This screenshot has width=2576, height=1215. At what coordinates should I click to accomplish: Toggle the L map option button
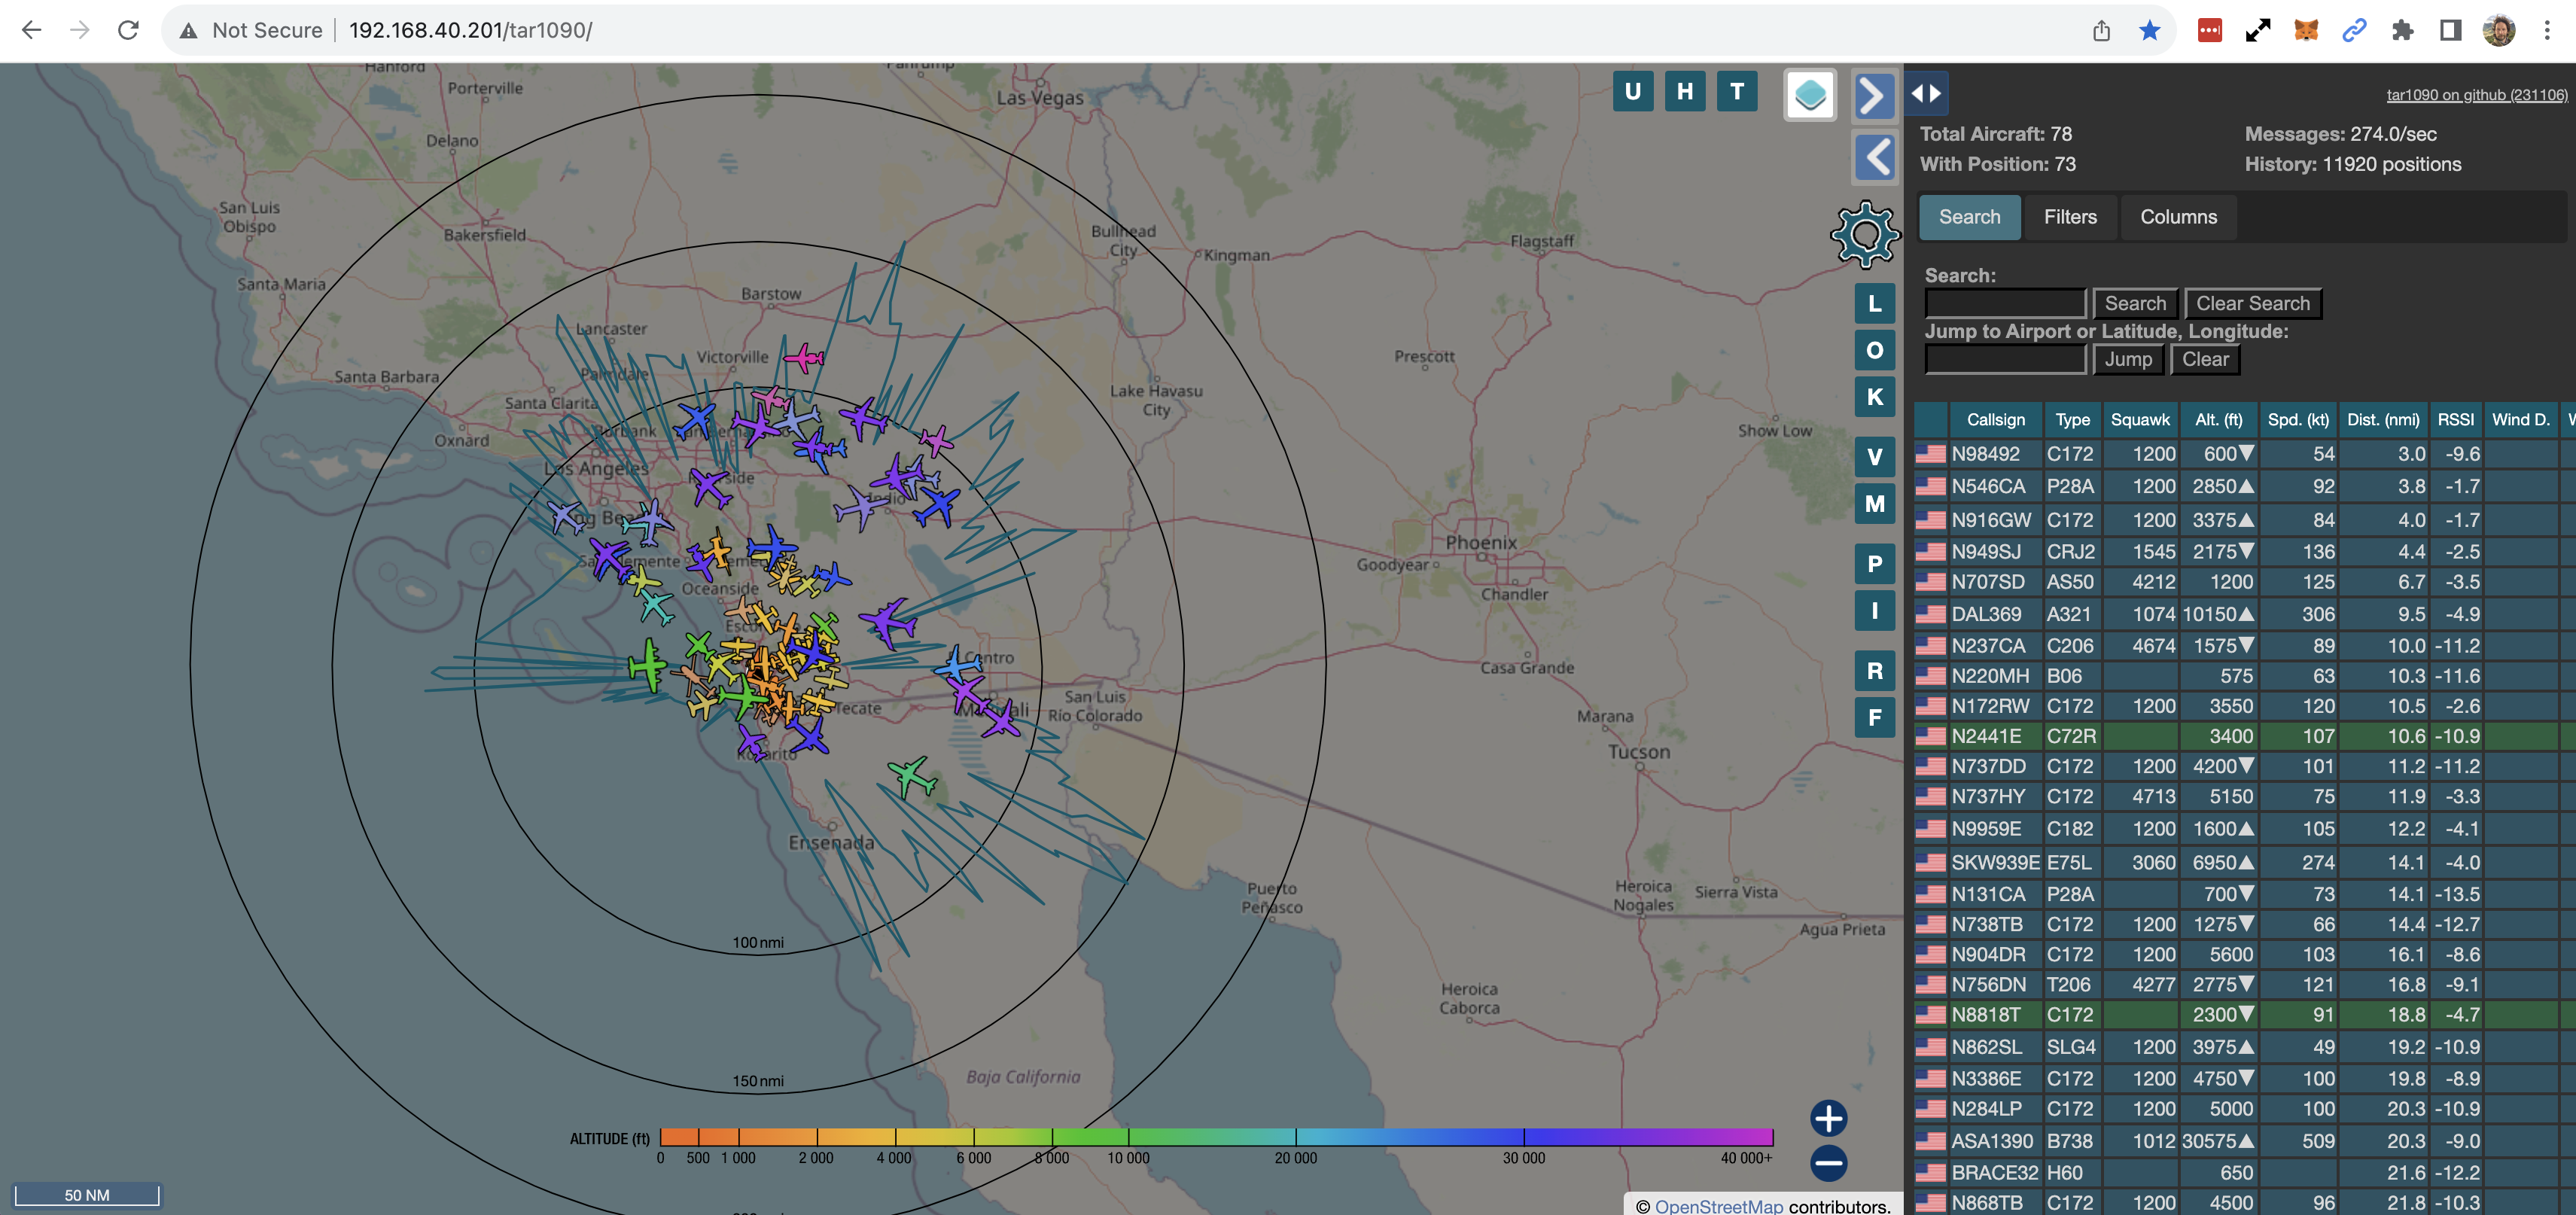pos(1874,304)
